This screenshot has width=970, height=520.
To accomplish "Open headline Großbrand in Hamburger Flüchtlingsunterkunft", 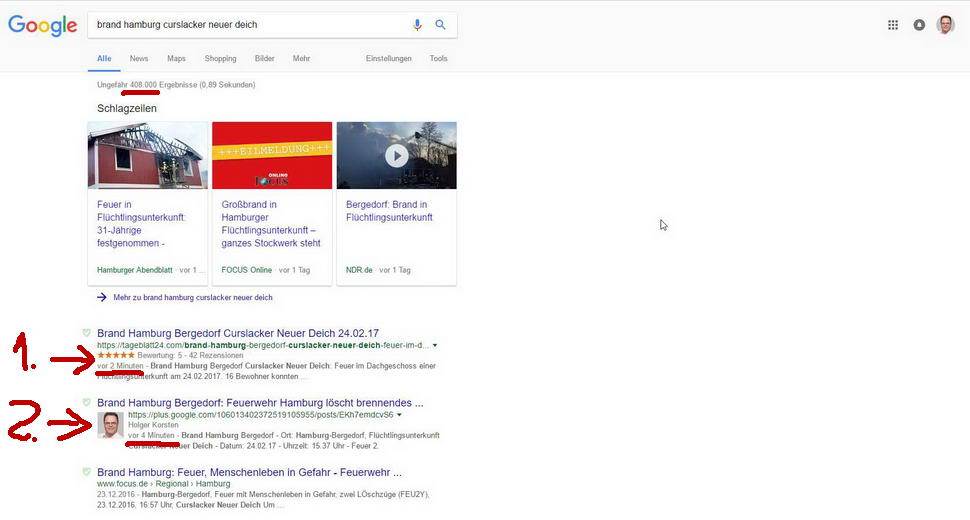I will click(271, 224).
